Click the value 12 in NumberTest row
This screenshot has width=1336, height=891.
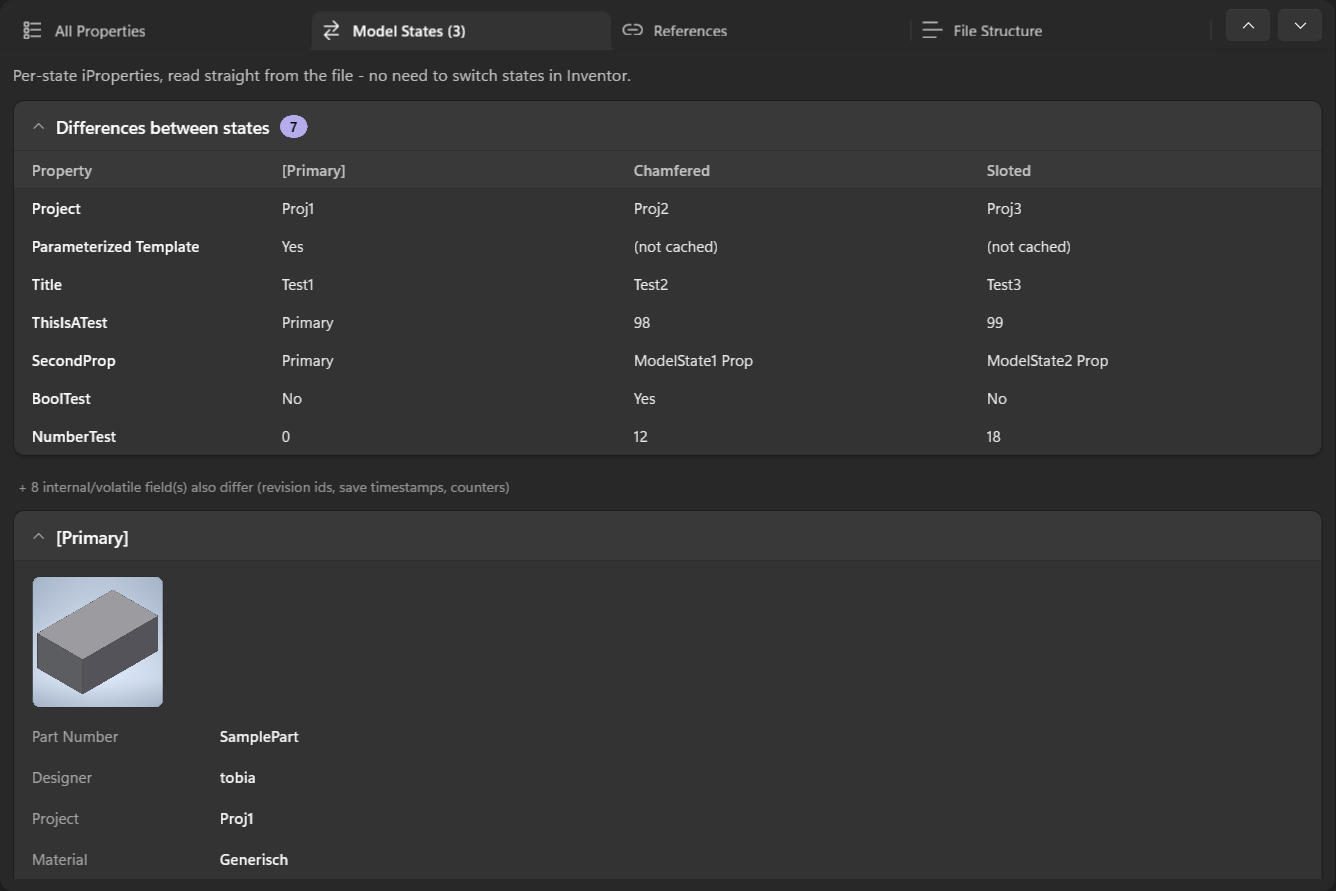[641, 437]
